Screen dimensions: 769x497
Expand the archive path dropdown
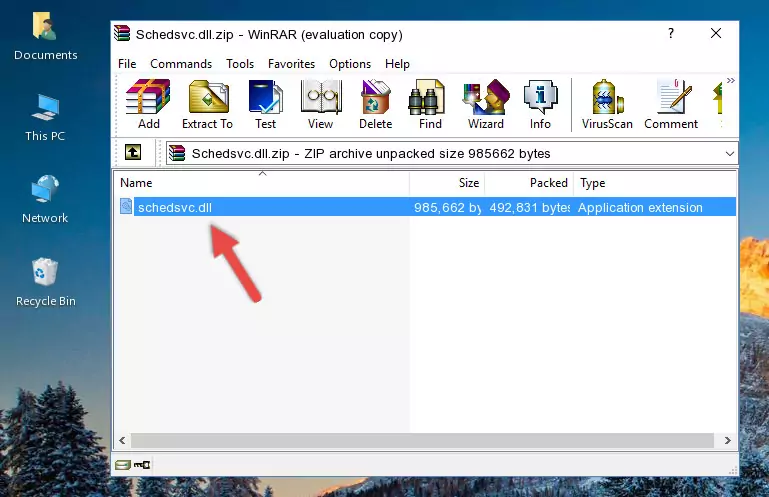729,154
